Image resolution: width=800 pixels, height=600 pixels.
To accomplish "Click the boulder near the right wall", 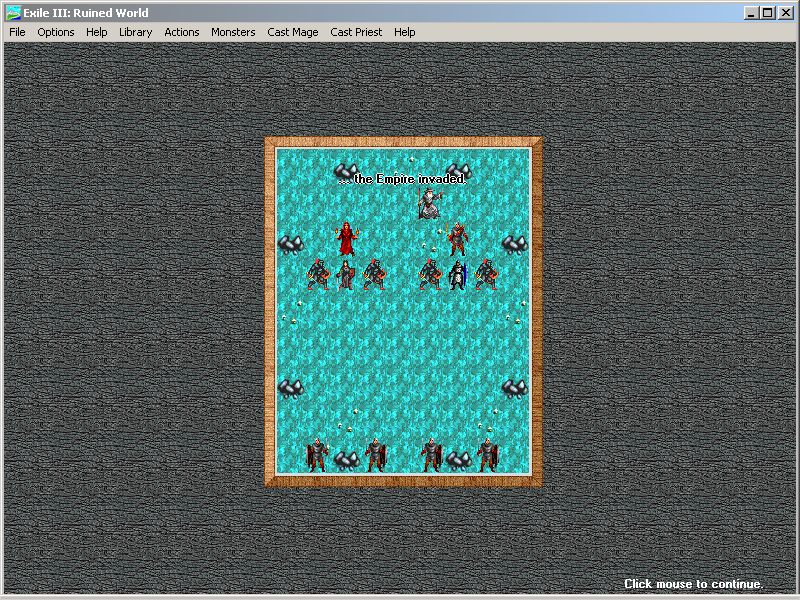I will point(513,243).
